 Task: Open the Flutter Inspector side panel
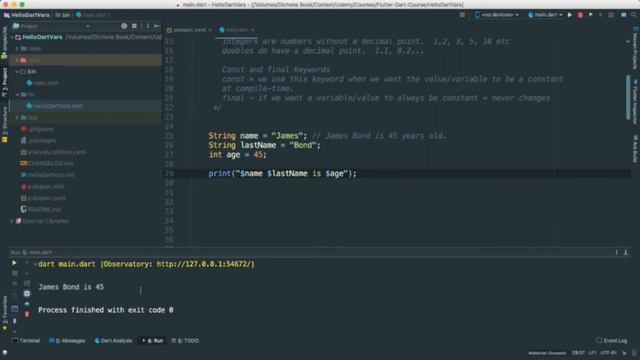pyautogui.click(x=635, y=101)
